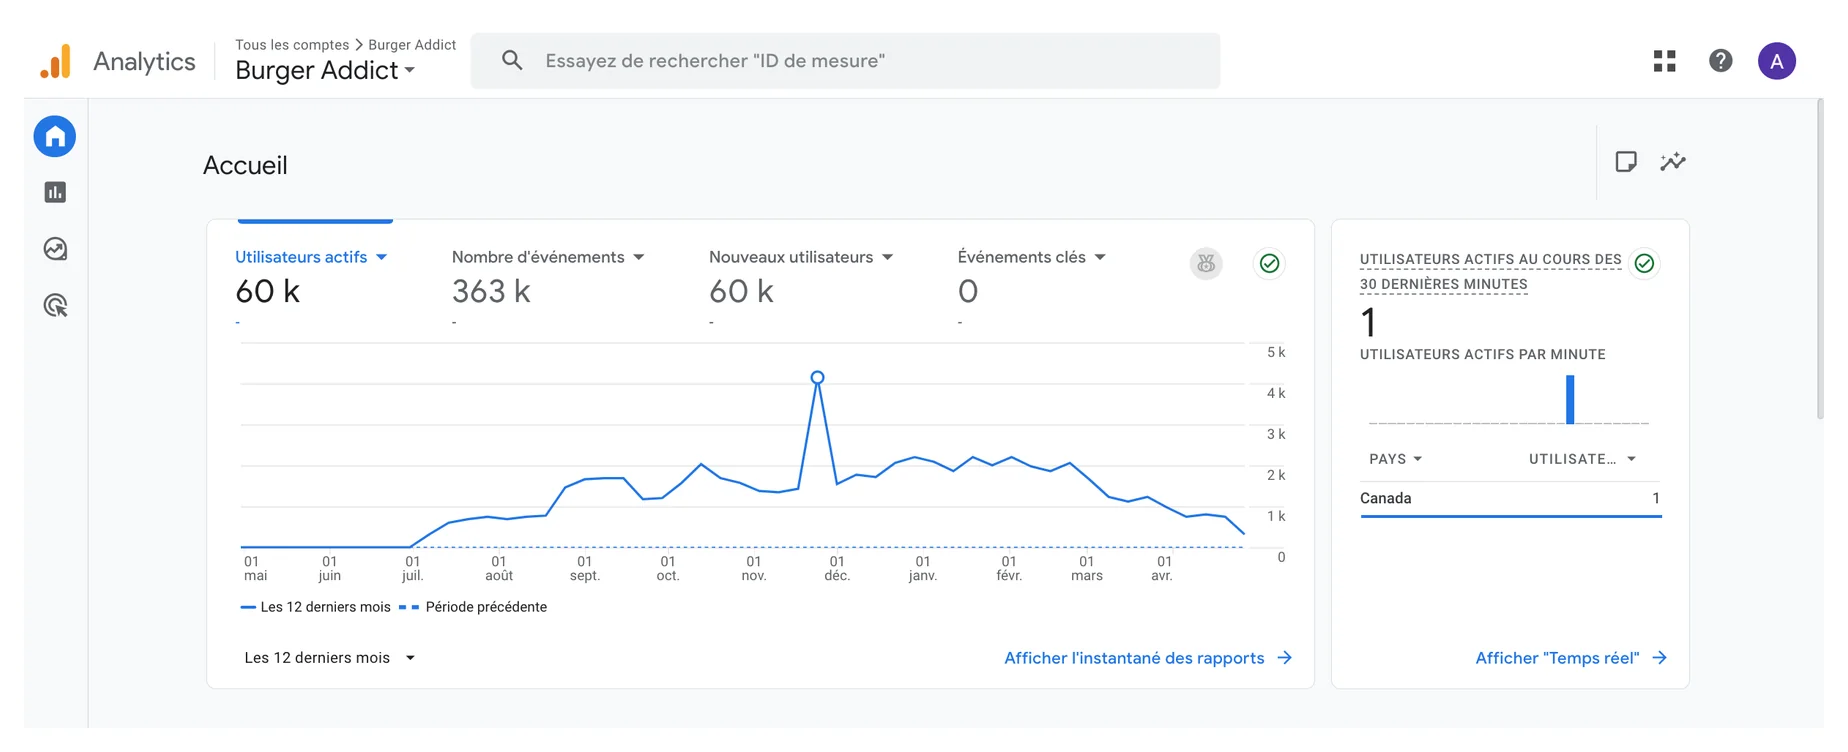Click the Burger Addict breadcrumb text
This screenshot has width=1848, height=752.
click(412, 45)
